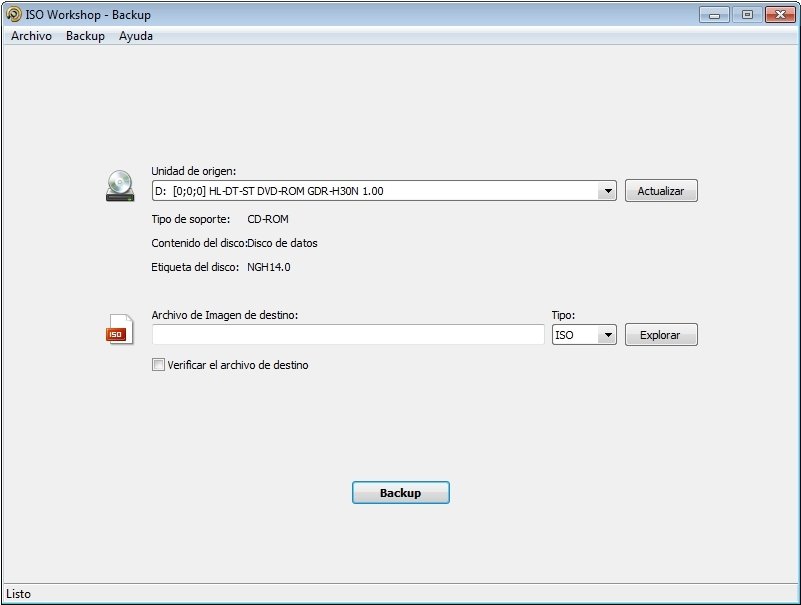Open the Tipo ISO format dropdown
801x605 pixels.
(x=608, y=335)
